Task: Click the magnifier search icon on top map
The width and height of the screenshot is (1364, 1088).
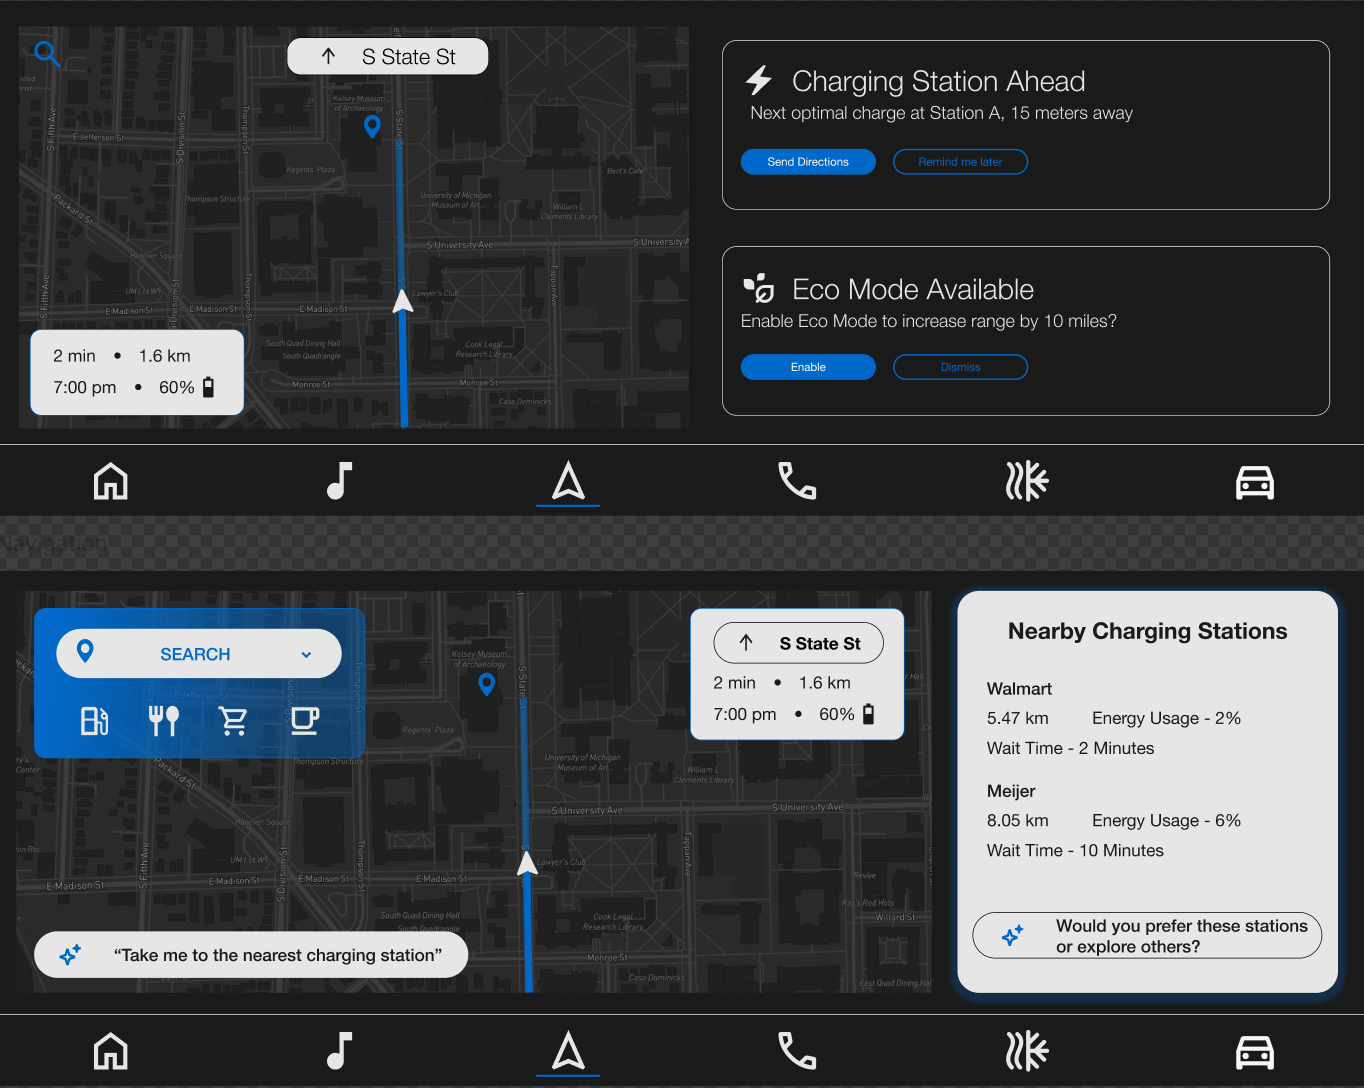Action: (46, 54)
